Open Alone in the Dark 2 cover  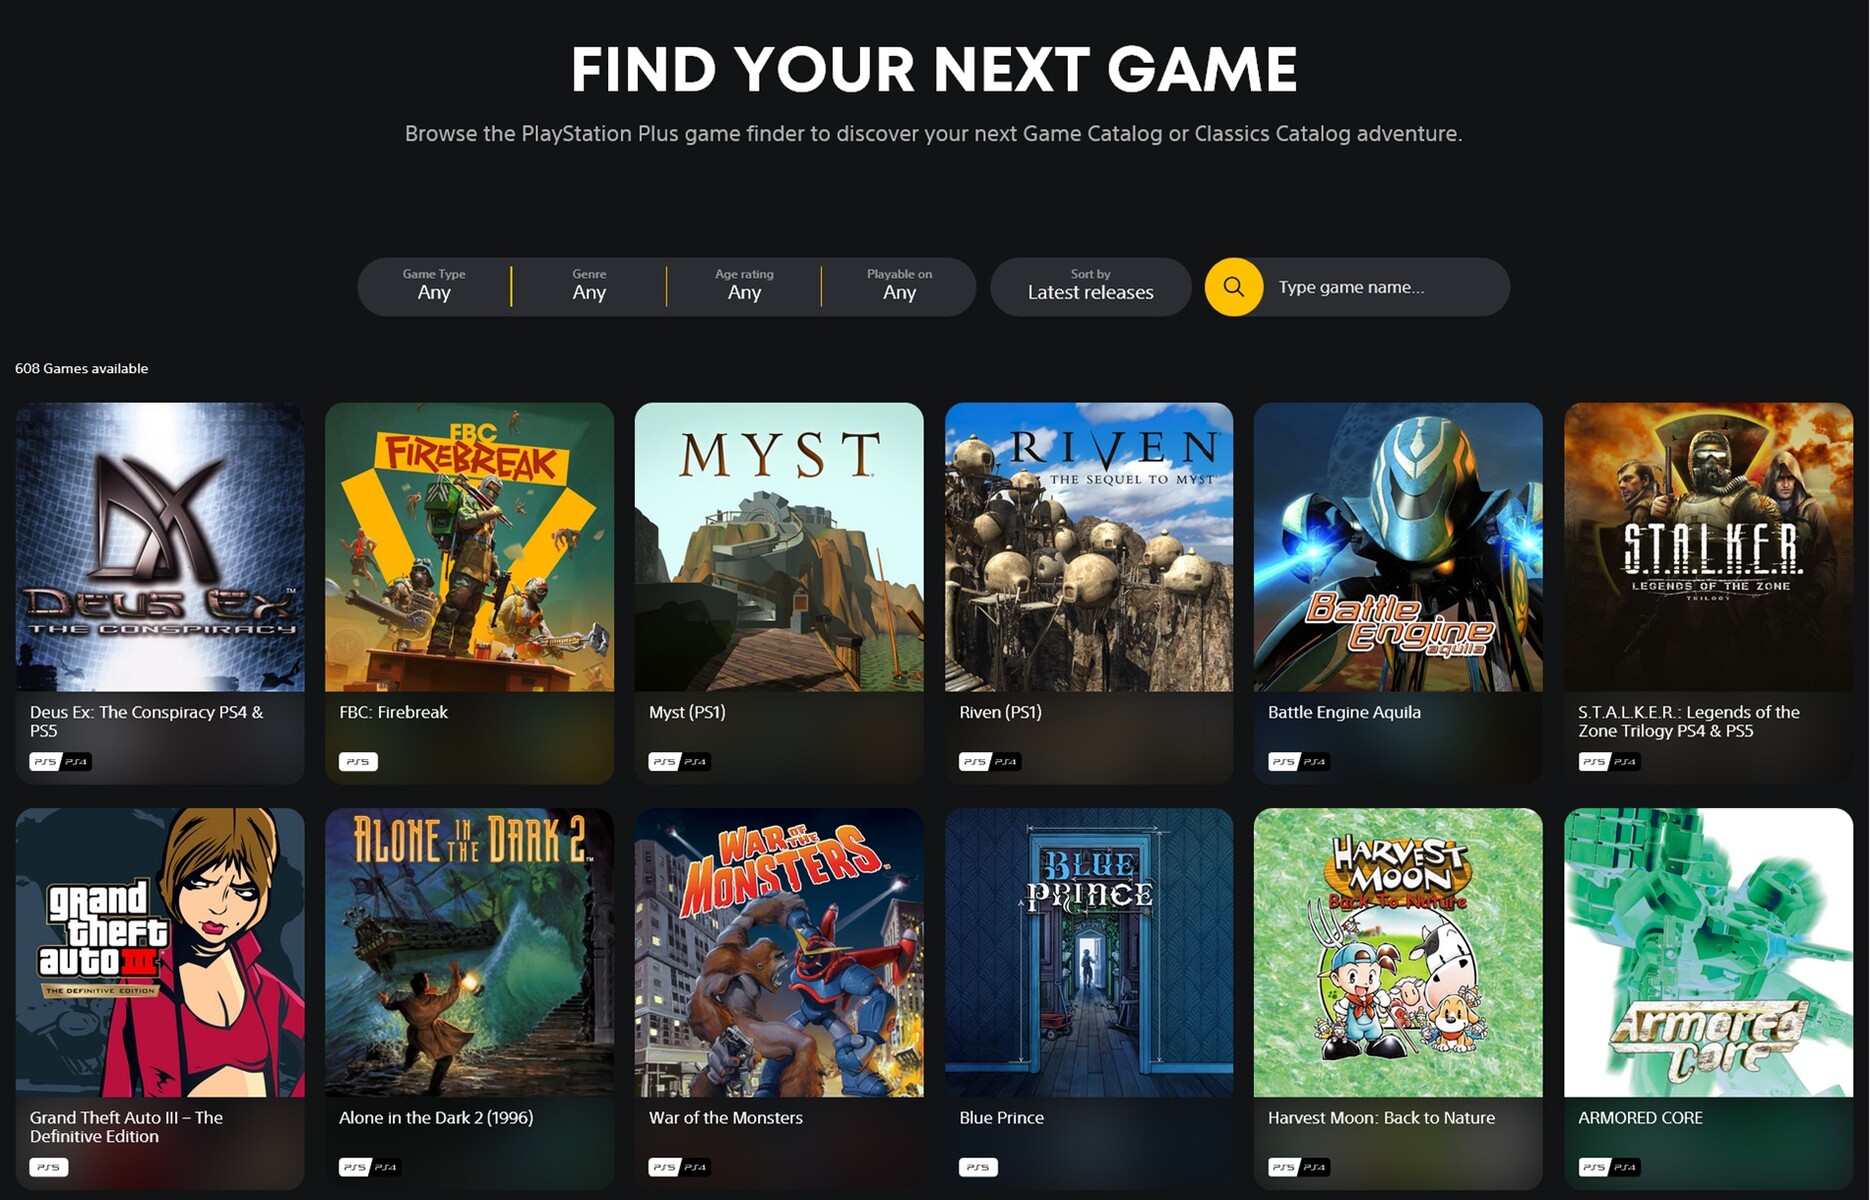pos(469,952)
